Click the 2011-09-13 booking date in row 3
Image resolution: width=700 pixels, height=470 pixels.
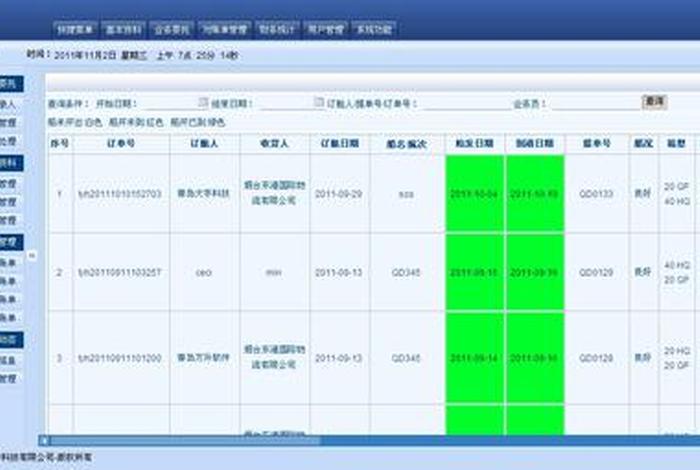pyautogui.click(x=338, y=358)
